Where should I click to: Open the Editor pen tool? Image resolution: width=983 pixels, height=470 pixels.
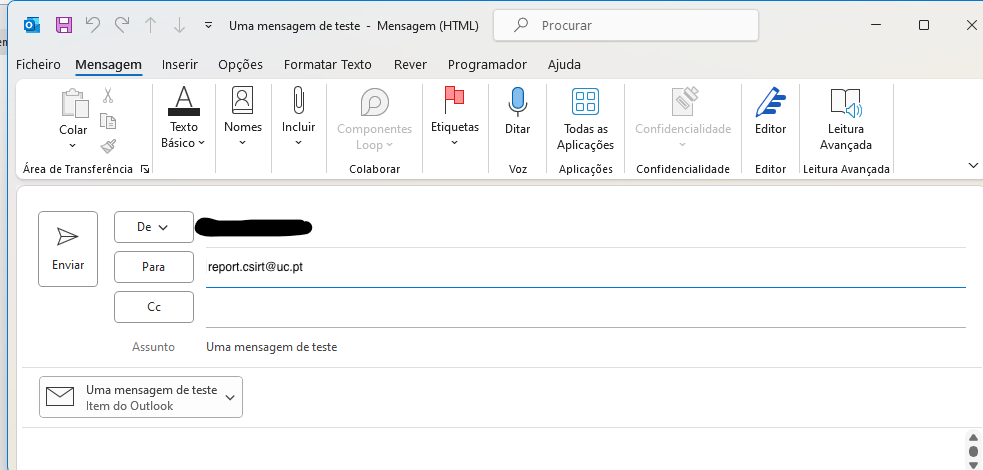(770, 113)
